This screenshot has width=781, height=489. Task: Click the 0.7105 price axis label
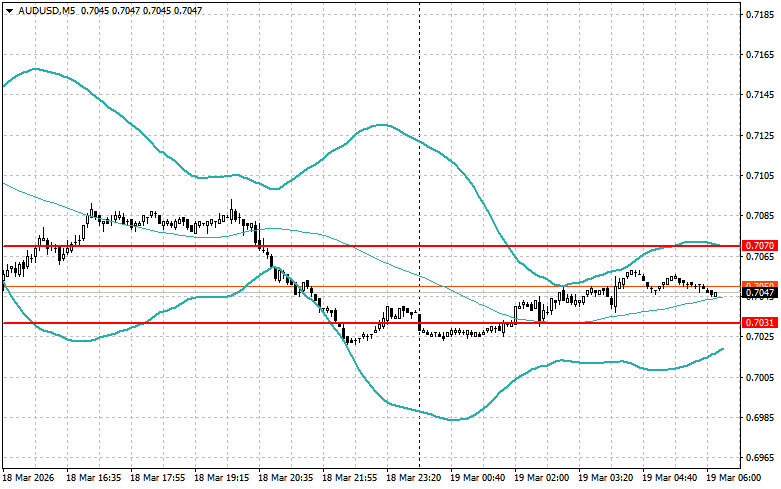point(761,175)
